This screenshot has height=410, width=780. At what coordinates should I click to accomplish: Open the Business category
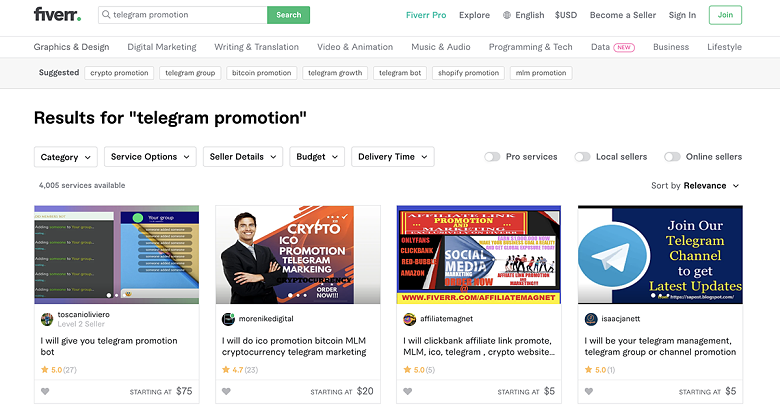click(671, 47)
